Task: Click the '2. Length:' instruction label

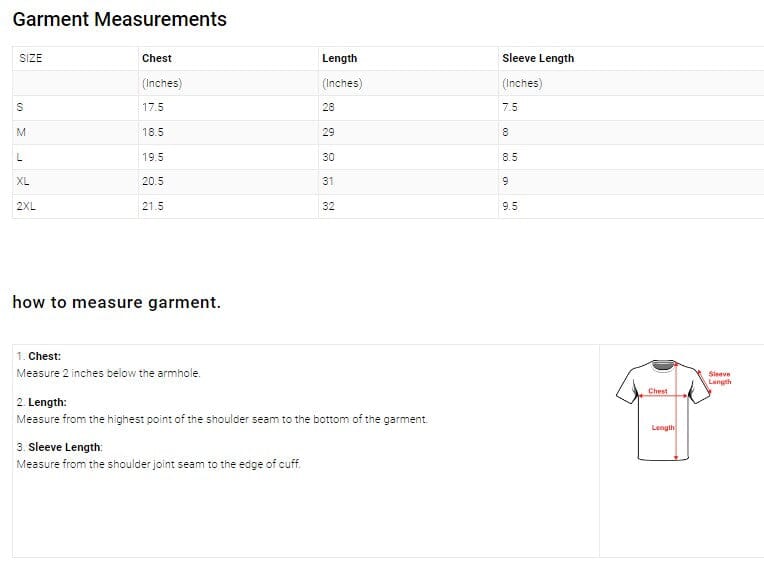Action: click(x=42, y=402)
